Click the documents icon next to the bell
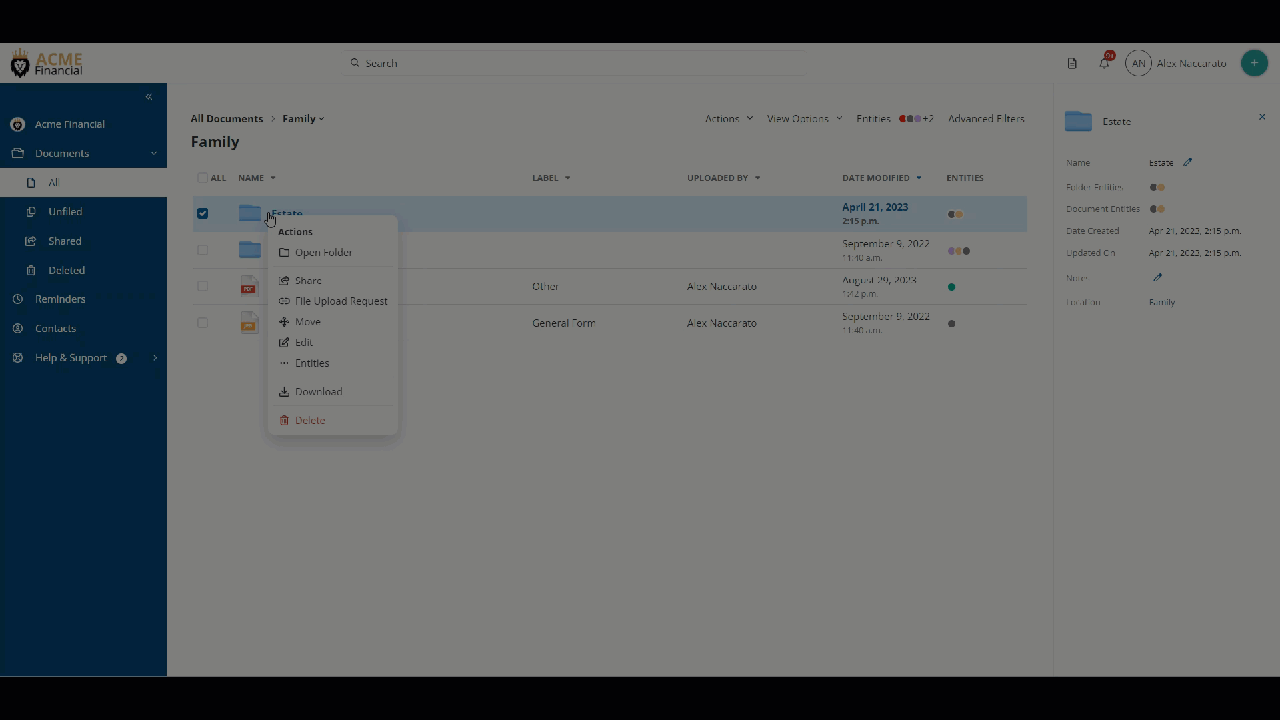1280x720 pixels. 1072,63
